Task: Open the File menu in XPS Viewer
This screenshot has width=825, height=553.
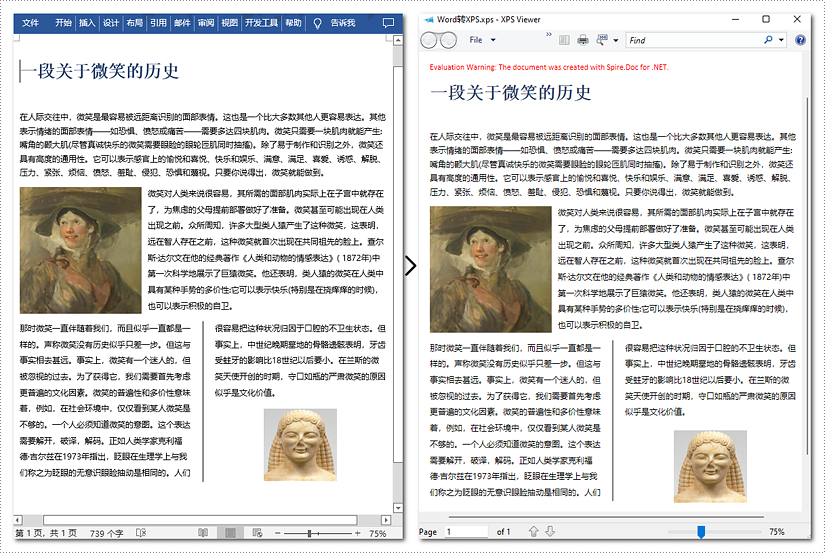Action: pyautogui.click(x=482, y=40)
